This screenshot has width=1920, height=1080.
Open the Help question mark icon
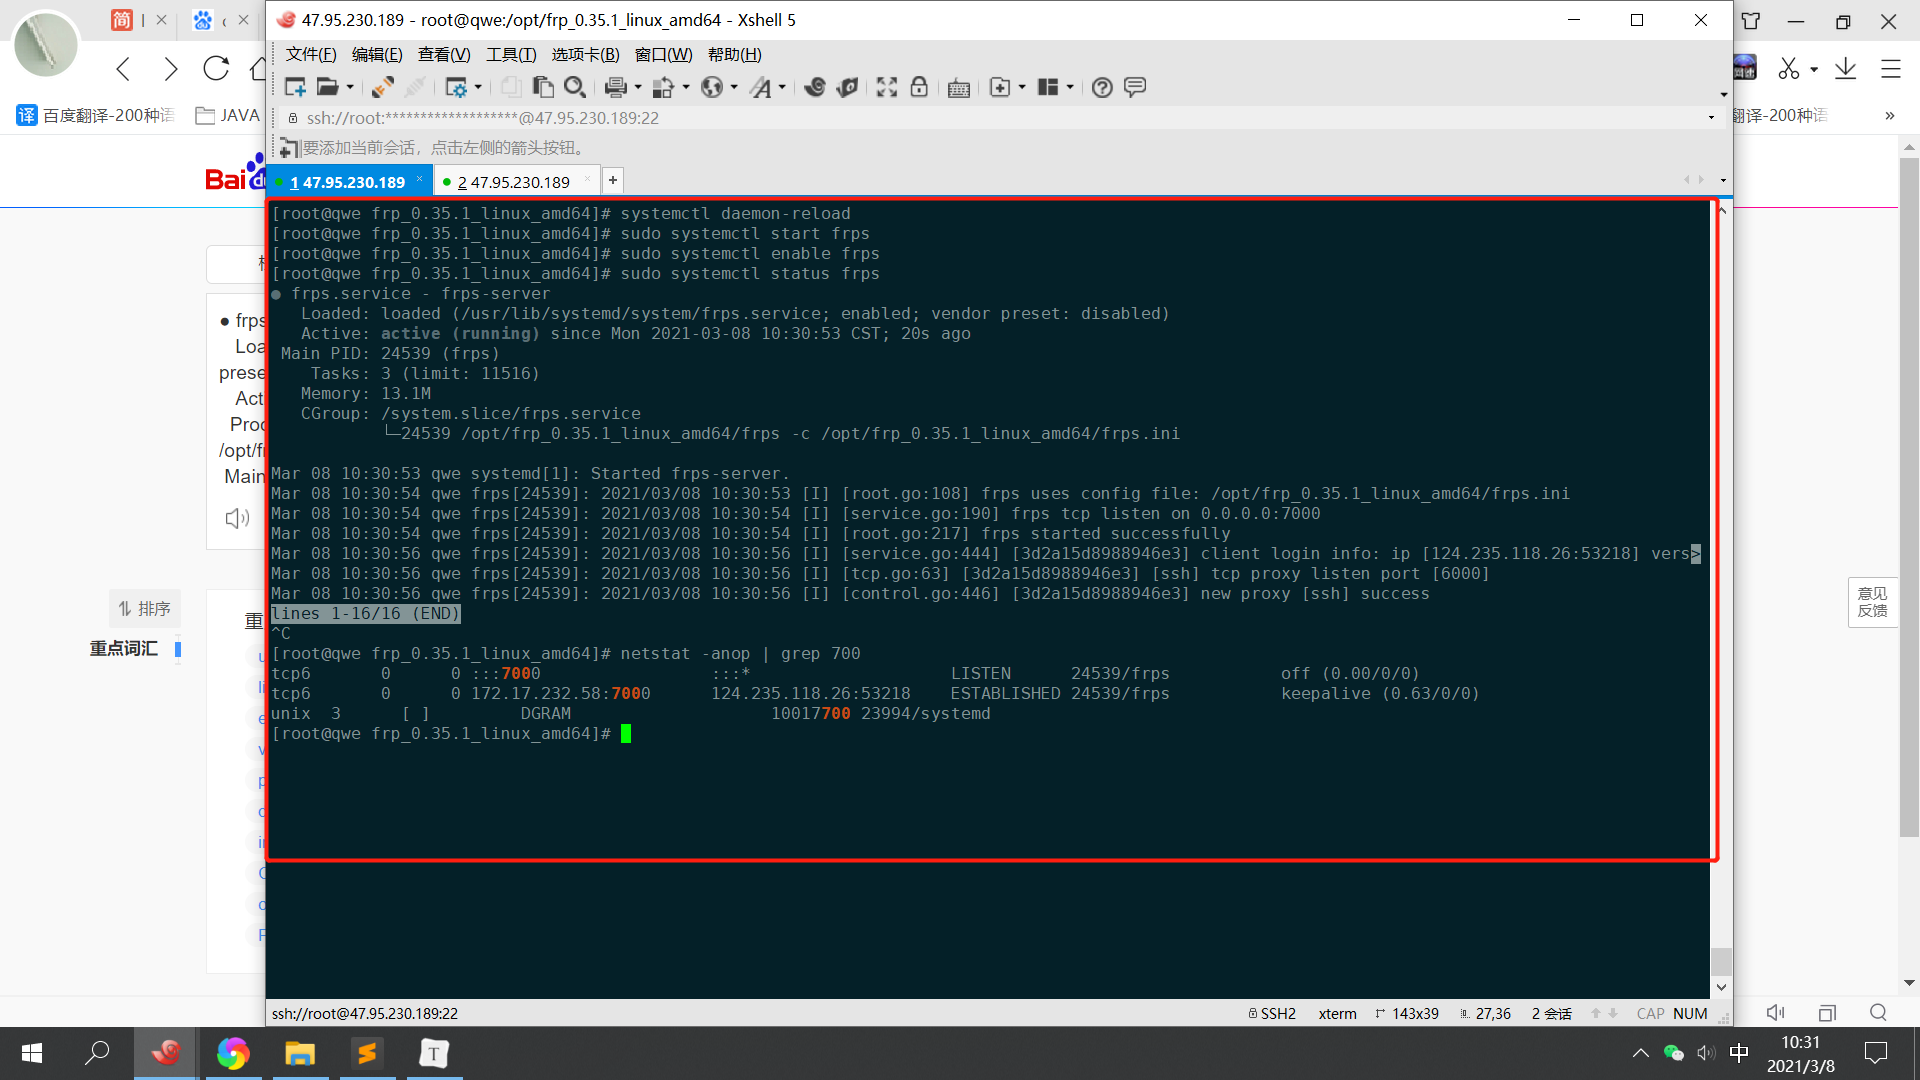(1102, 87)
